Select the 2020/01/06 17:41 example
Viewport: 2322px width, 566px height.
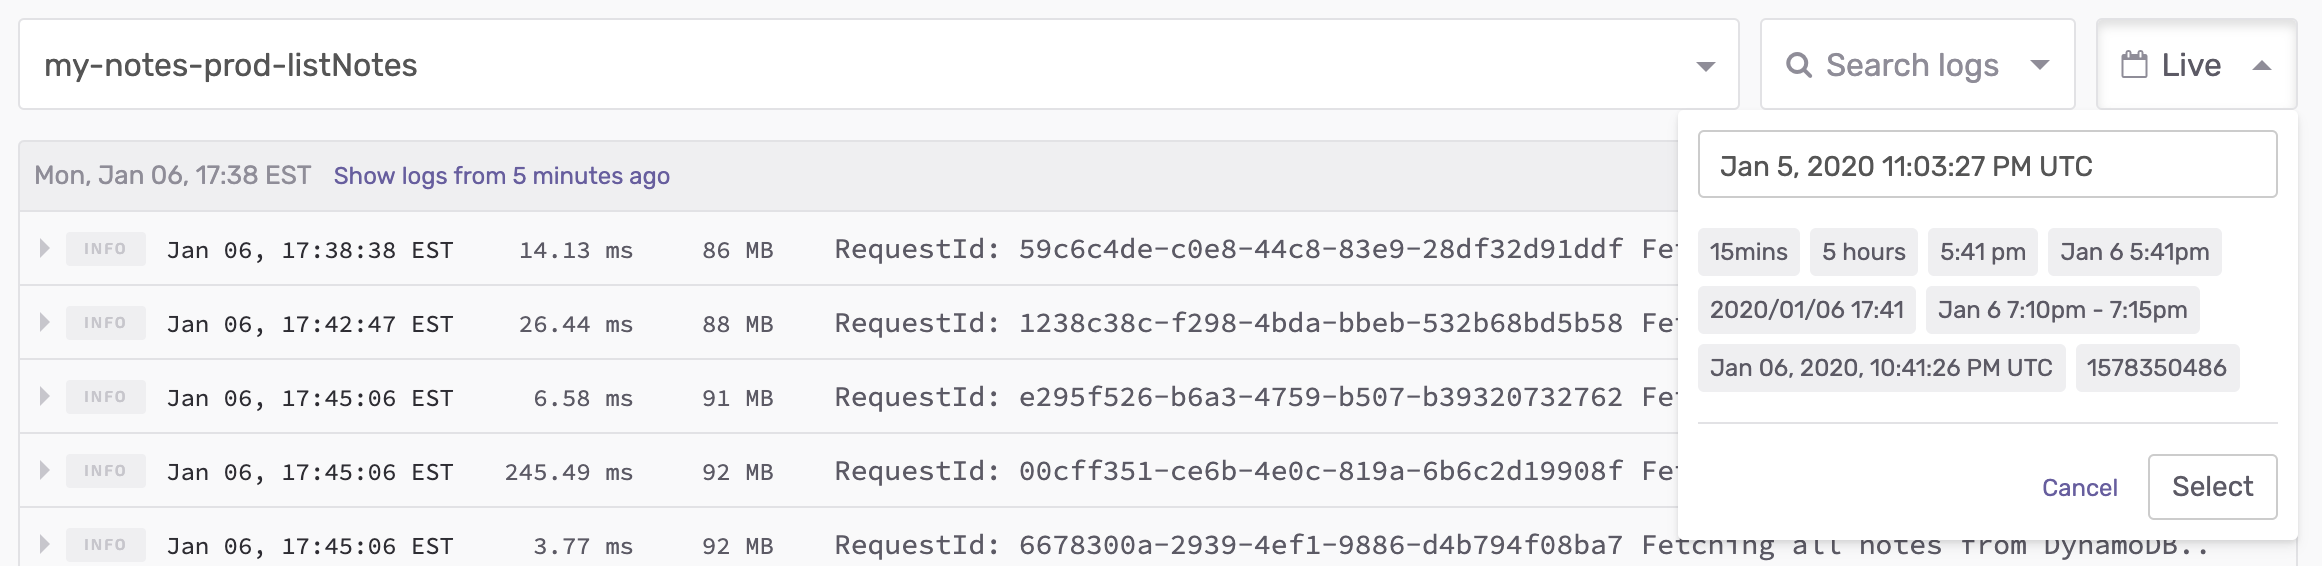tap(1806, 310)
